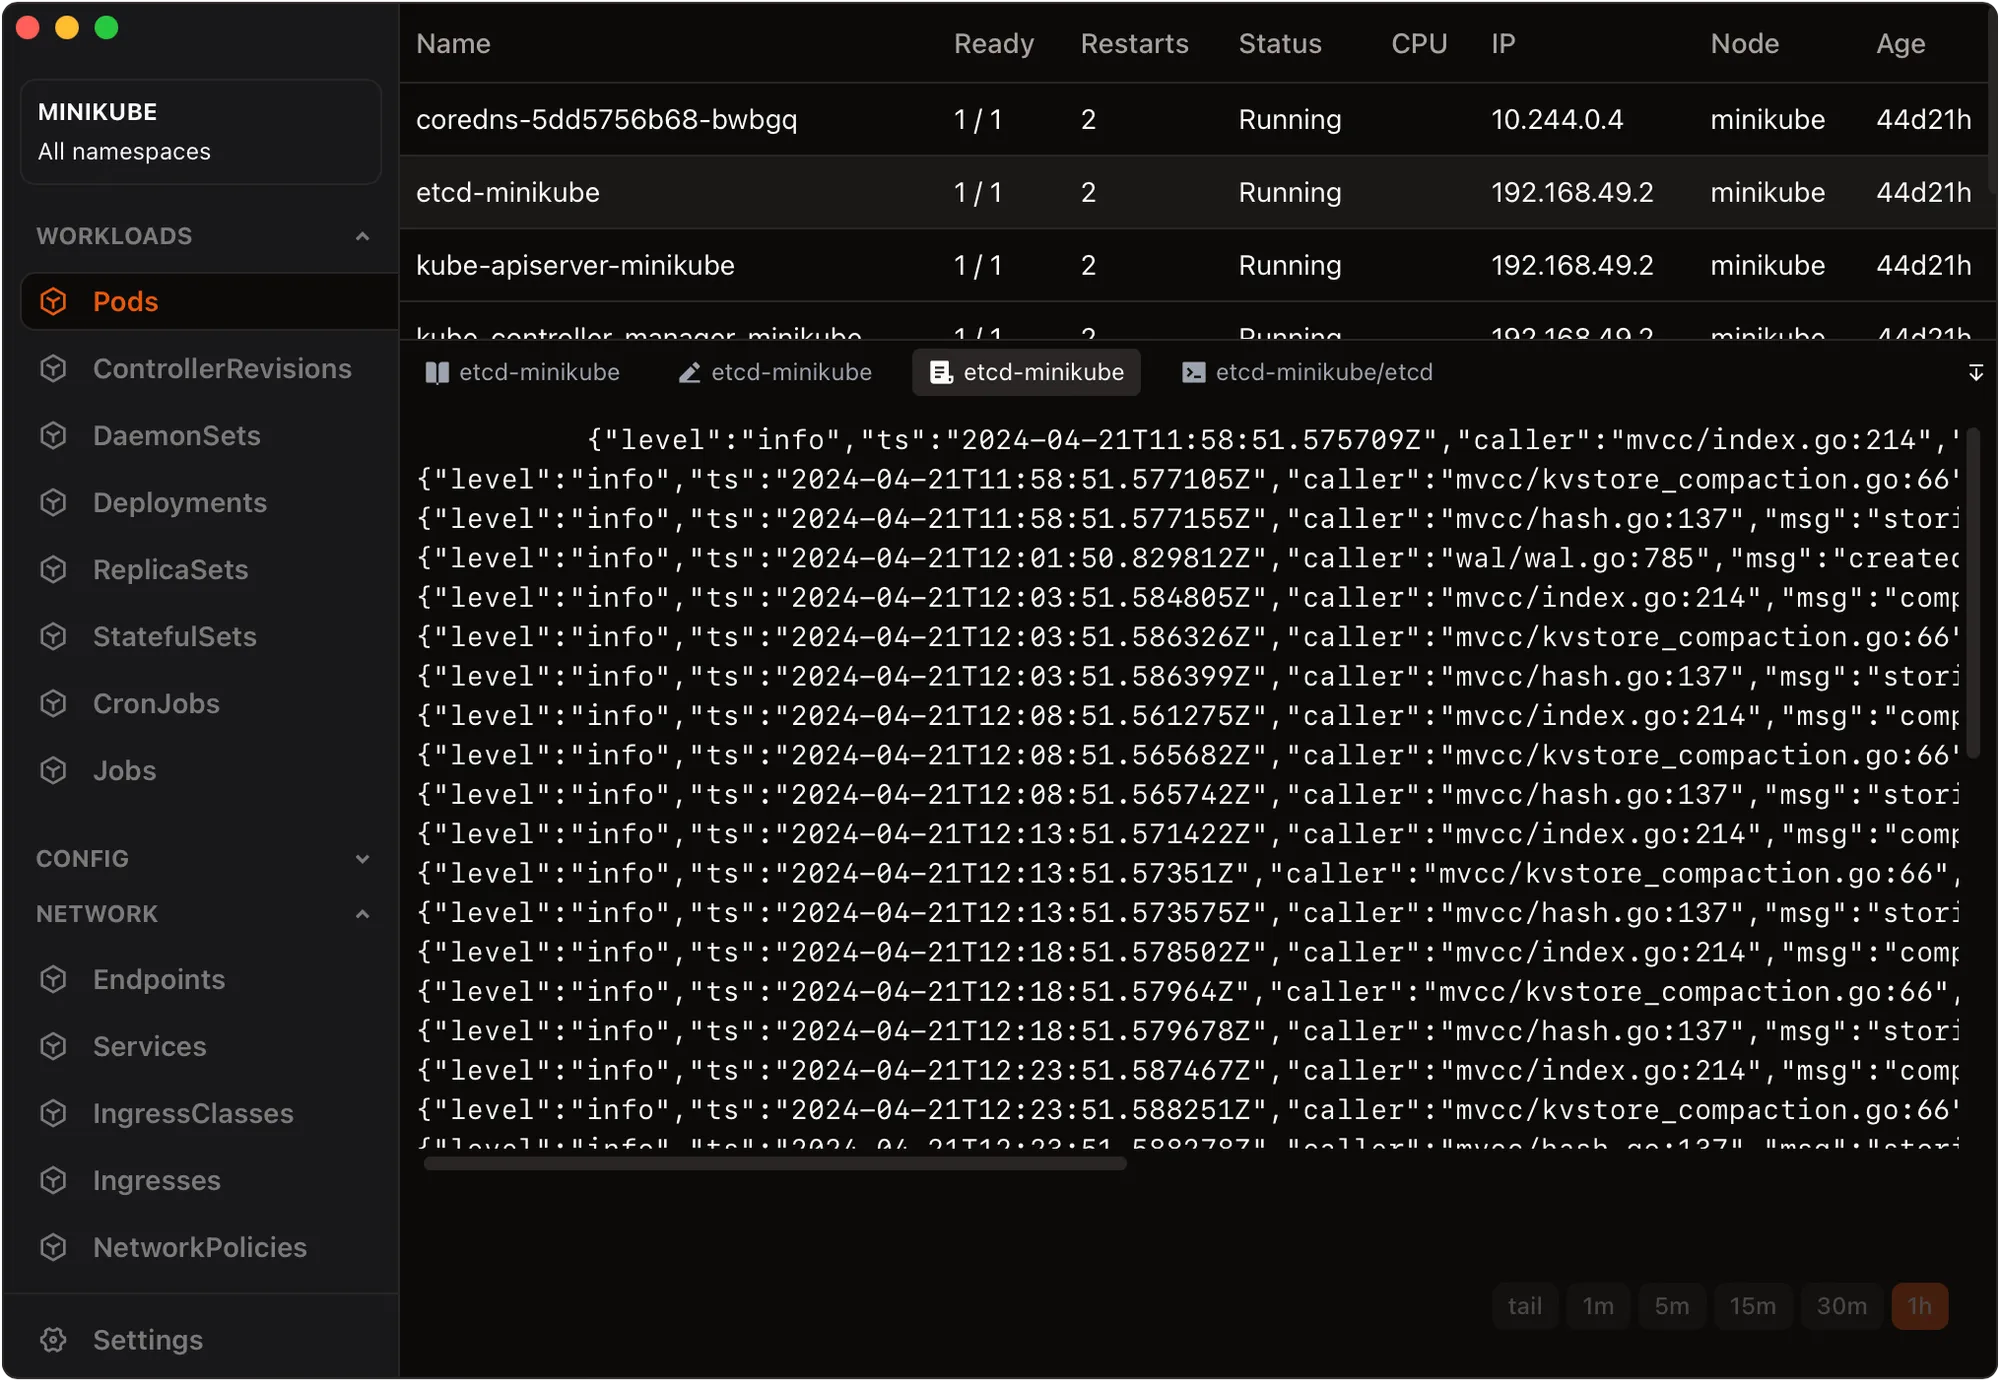
Task: Collapse the NETWORK section
Action: (362, 913)
